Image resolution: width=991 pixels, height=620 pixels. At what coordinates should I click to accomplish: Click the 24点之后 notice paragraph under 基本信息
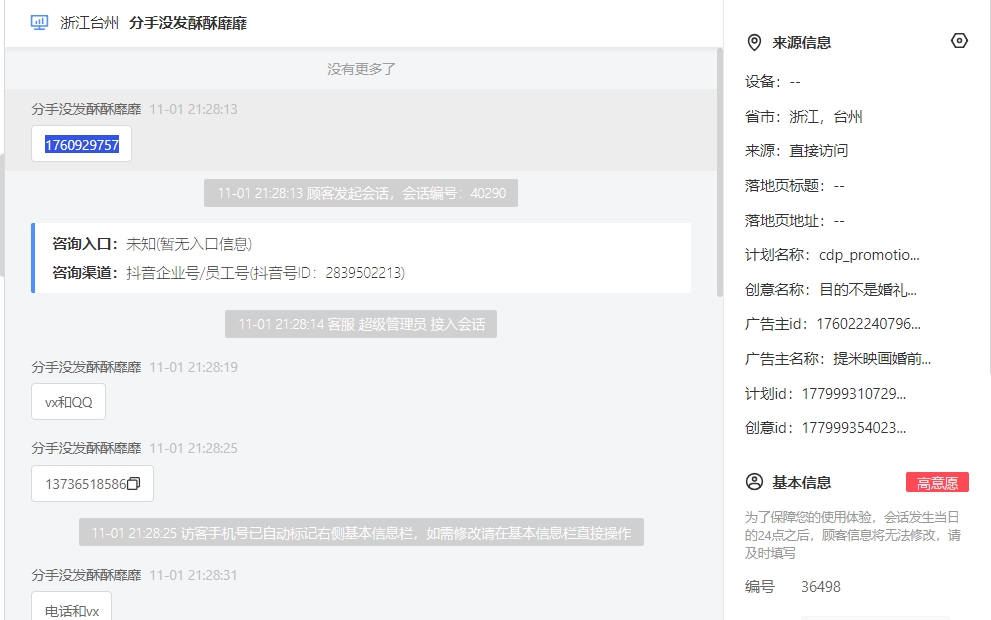click(853, 535)
